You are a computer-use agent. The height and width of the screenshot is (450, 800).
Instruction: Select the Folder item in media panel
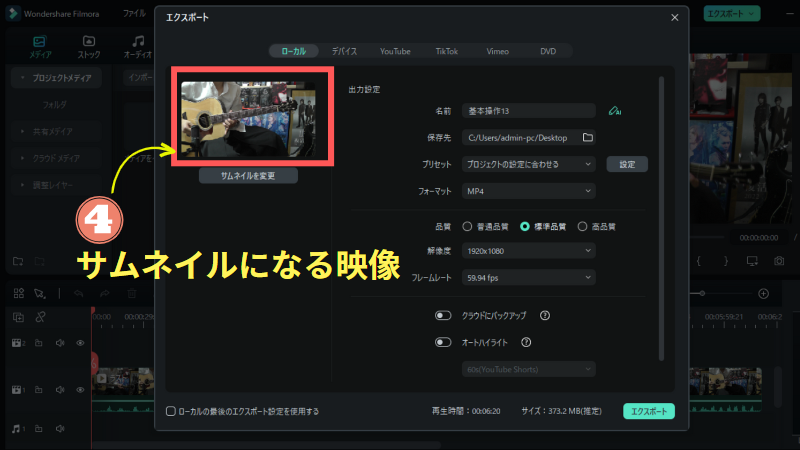(x=55, y=105)
